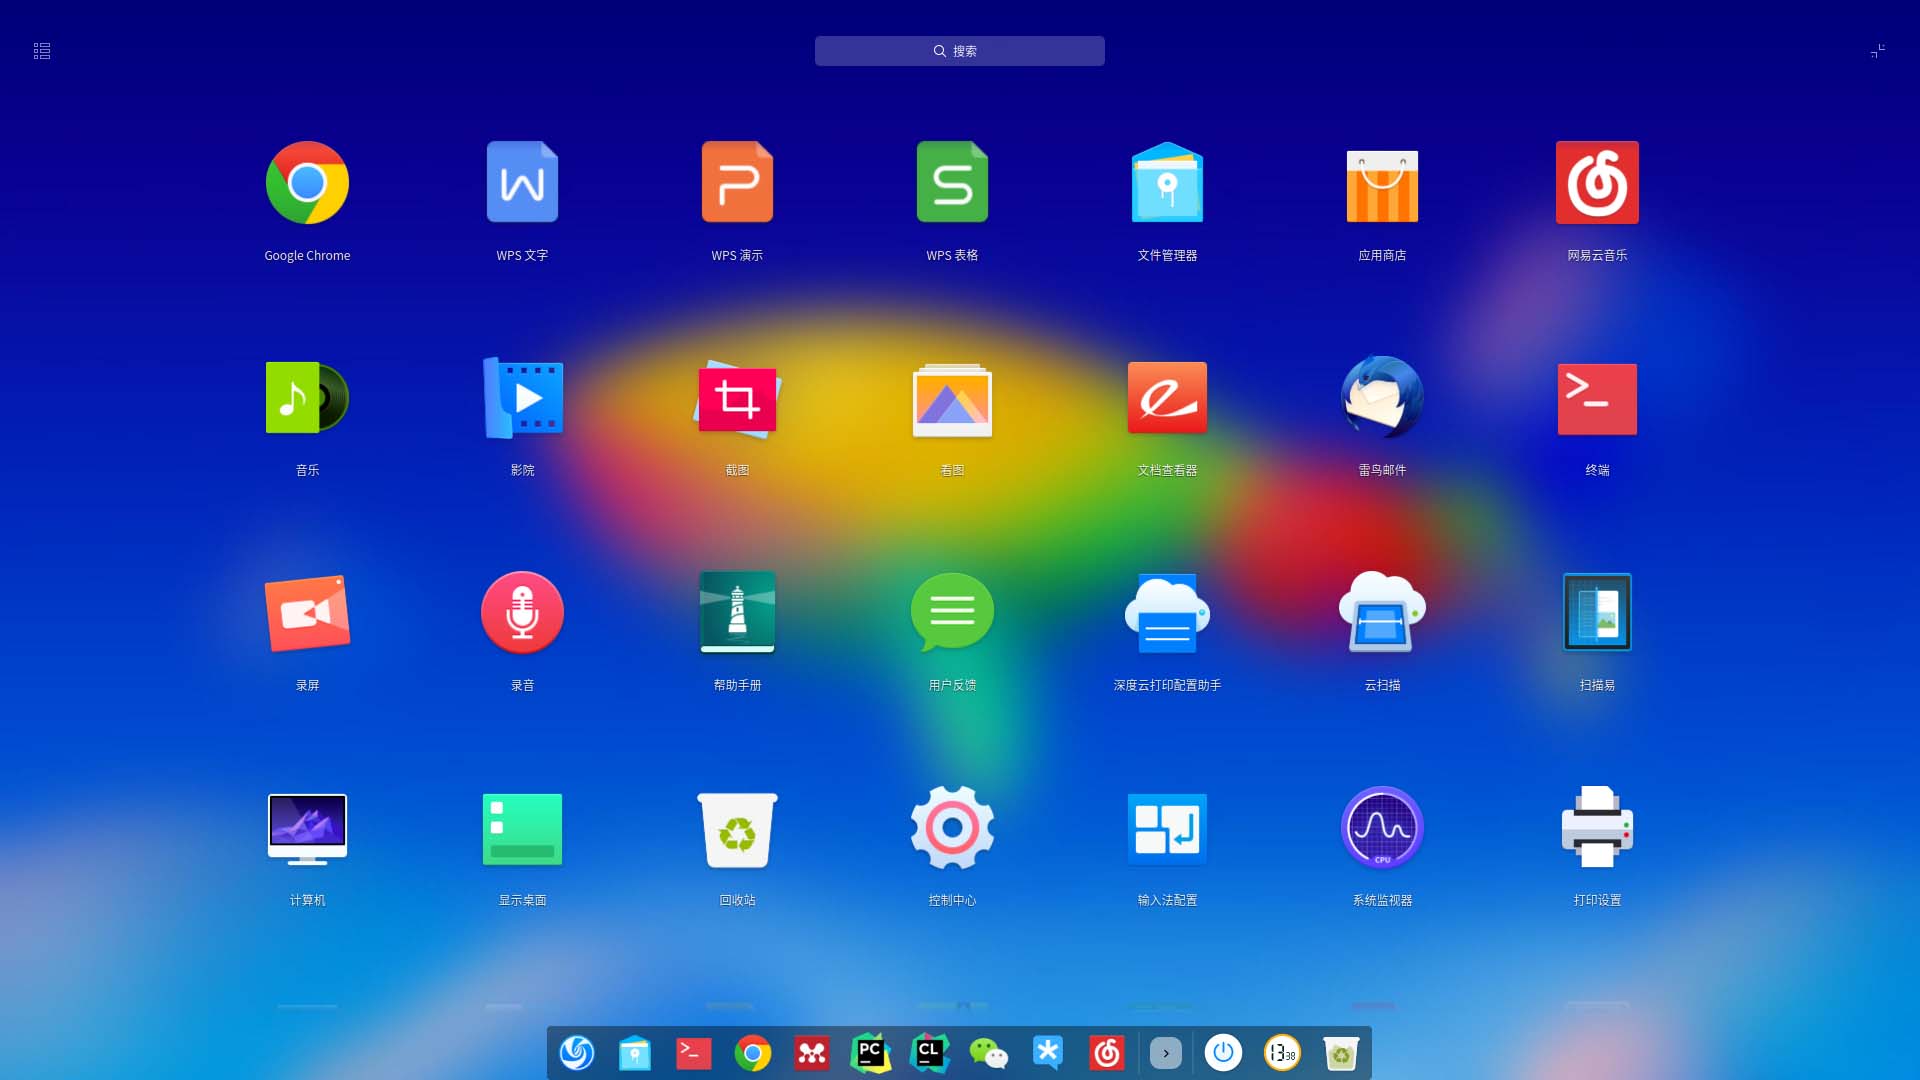1920x1080 pixels.
Task: Open the trash bin in dock
Action: pyautogui.click(x=1341, y=1053)
